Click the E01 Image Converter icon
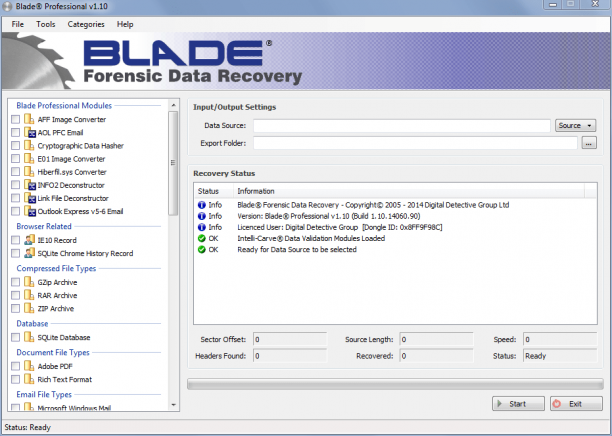The width and height of the screenshot is (612, 436). pyautogui.click(x=29, y=158)
